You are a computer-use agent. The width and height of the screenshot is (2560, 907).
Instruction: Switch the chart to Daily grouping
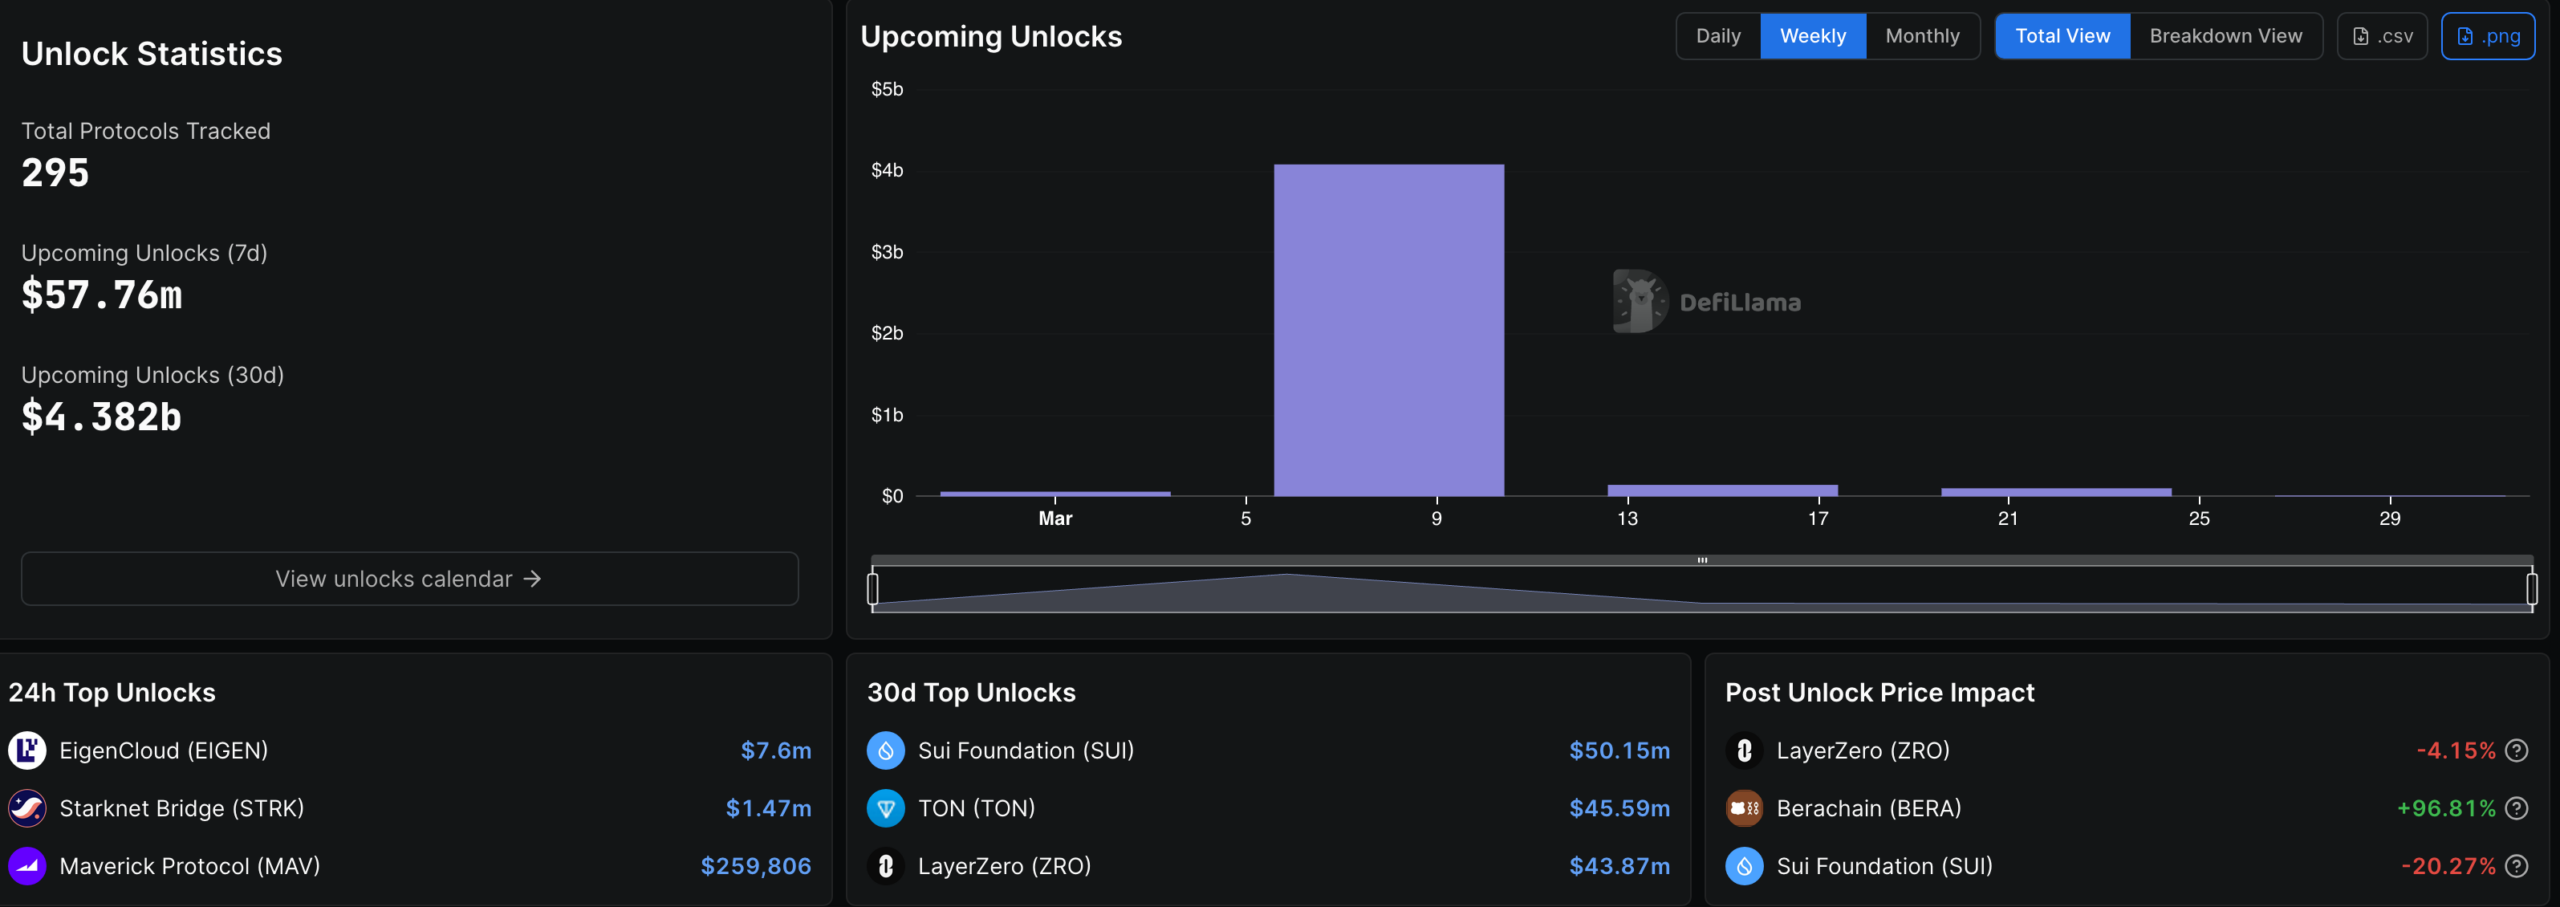point(1718,36)
